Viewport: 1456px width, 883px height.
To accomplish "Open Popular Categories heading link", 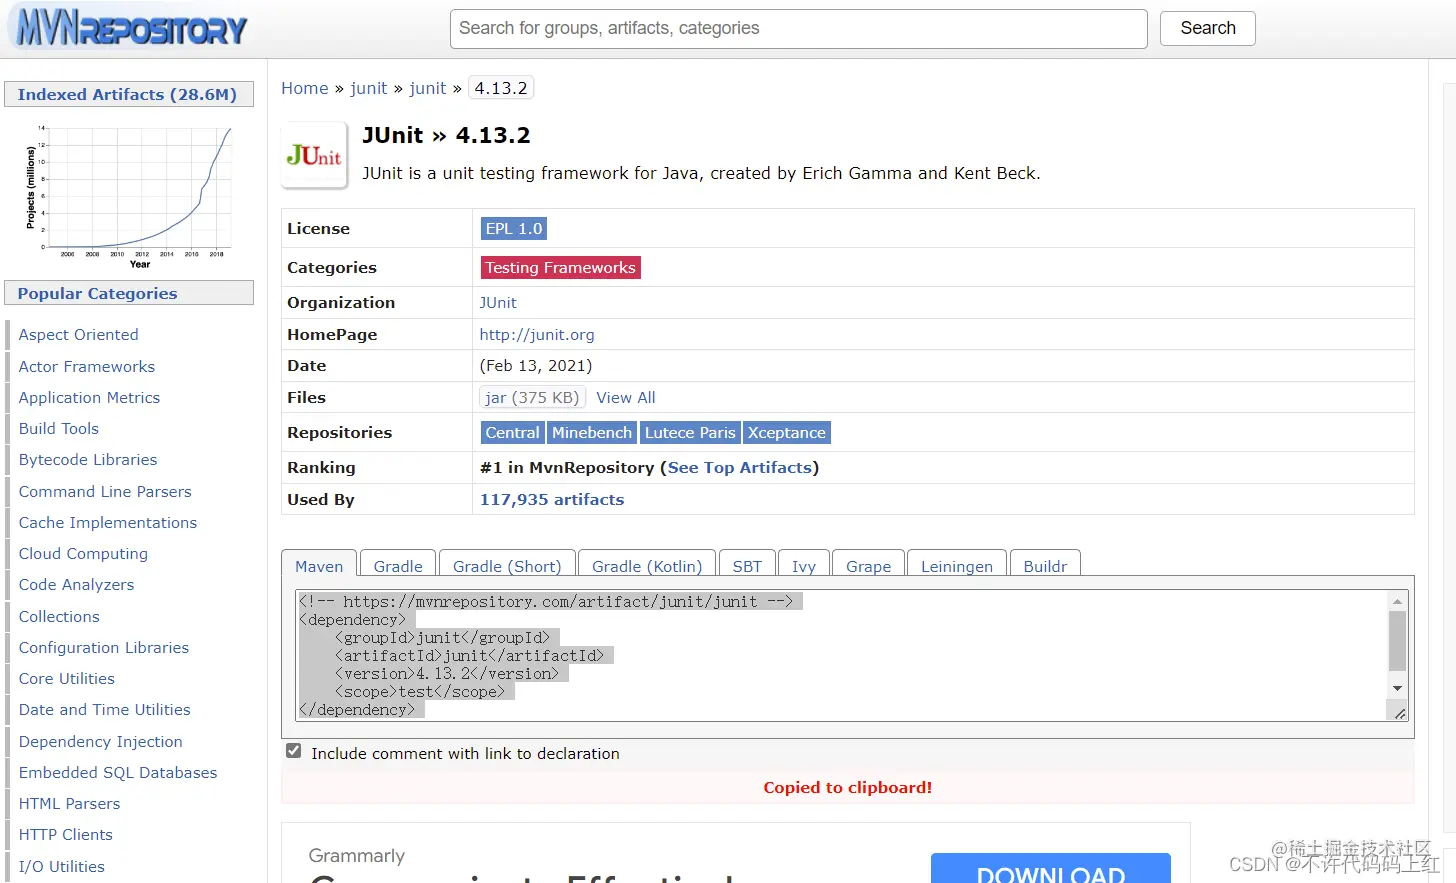I will pyautogui.click(x=97, y=293).
